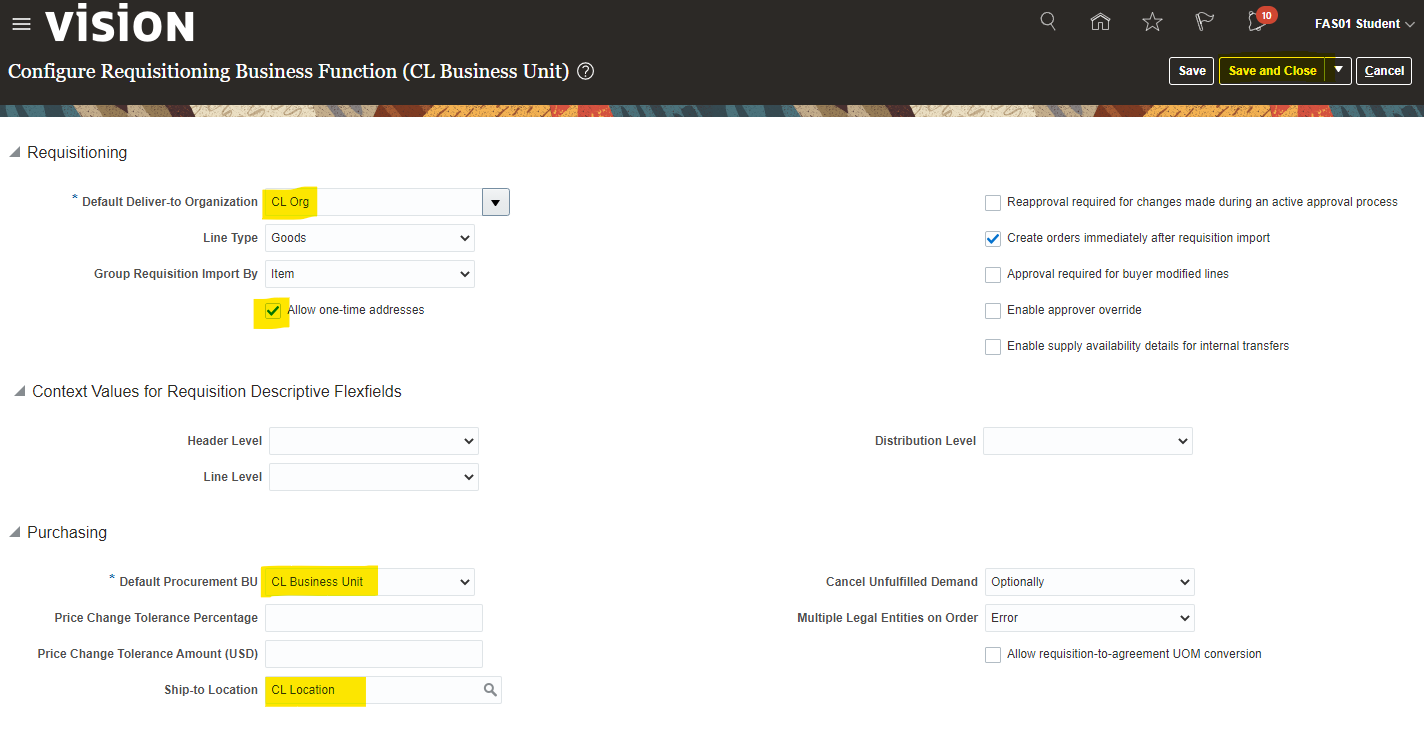
Task: Open the Watchlist flag icon
Action: click(1205, 22)
